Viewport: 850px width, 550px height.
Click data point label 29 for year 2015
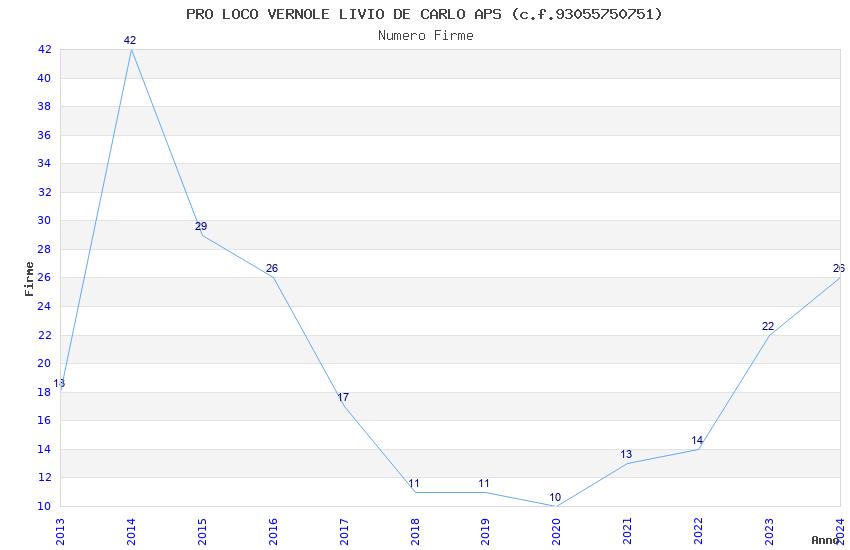tap(201, 226)
